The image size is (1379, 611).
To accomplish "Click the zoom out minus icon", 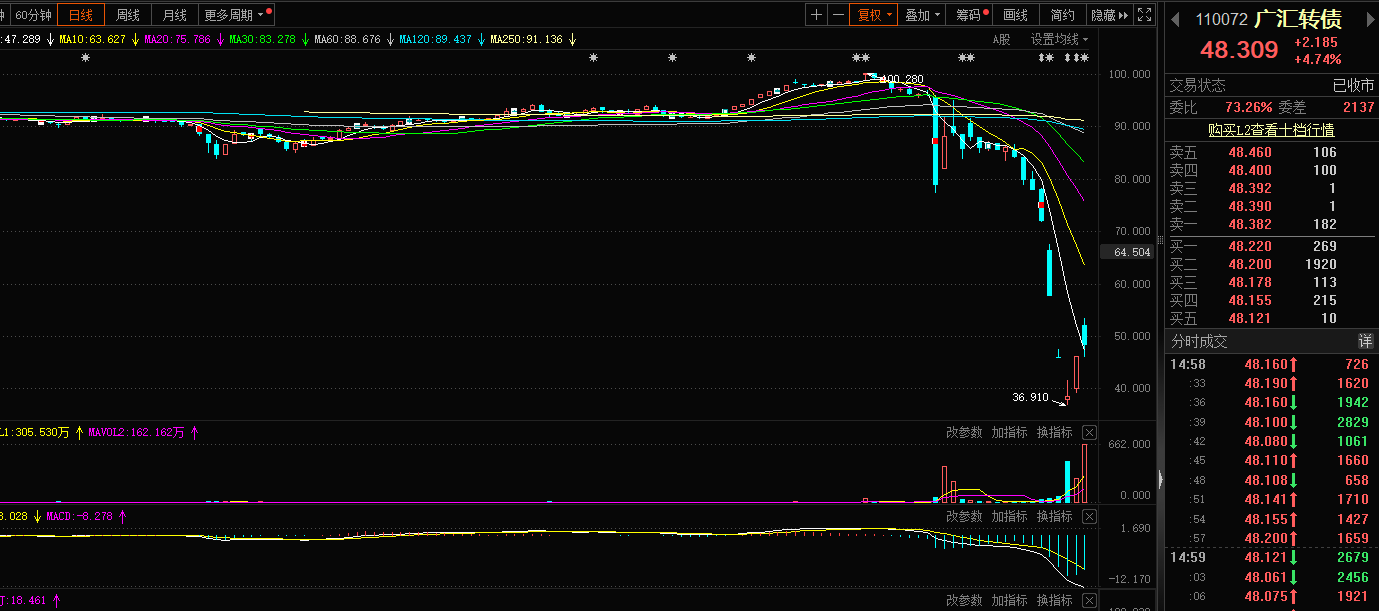I will pyautogui.click(x=838, y=15).
